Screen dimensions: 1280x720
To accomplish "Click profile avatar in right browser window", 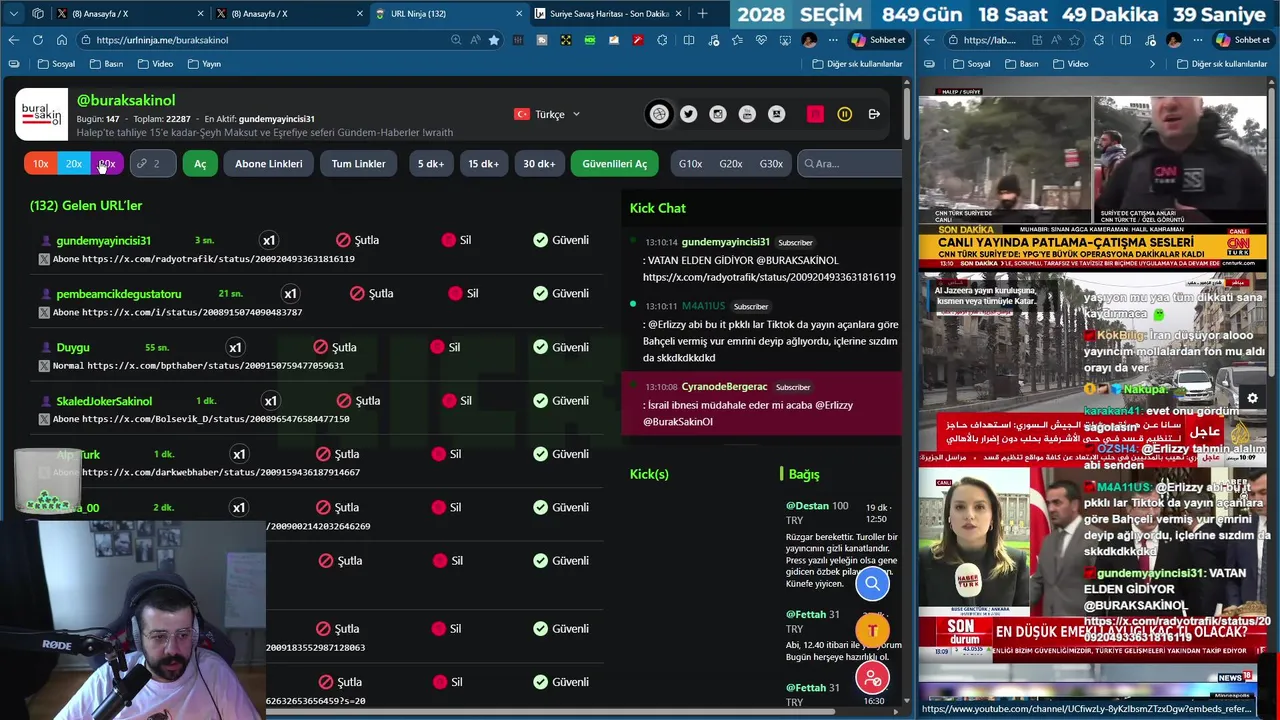I will point(1174,40).
